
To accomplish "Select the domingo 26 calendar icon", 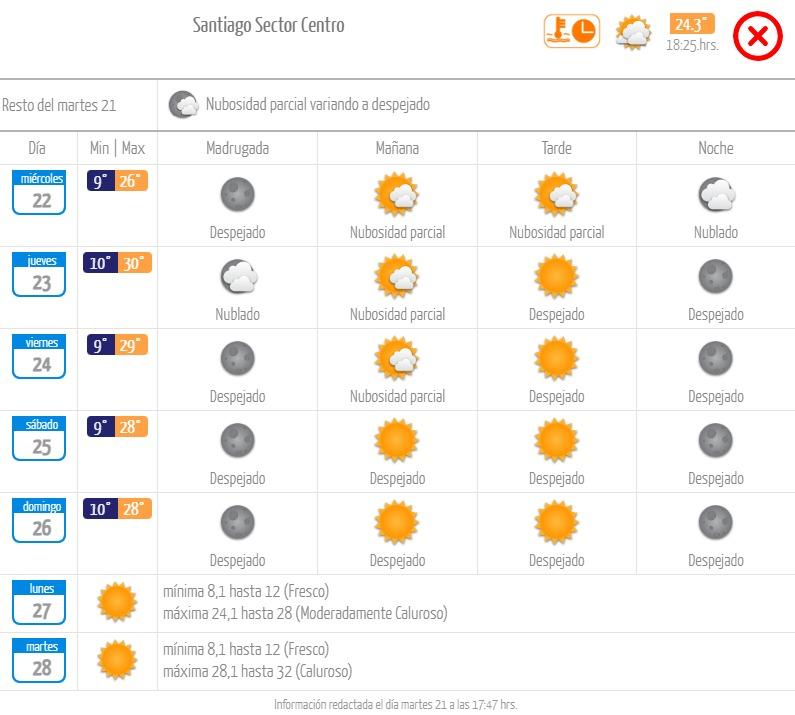I will pos(40,521).
